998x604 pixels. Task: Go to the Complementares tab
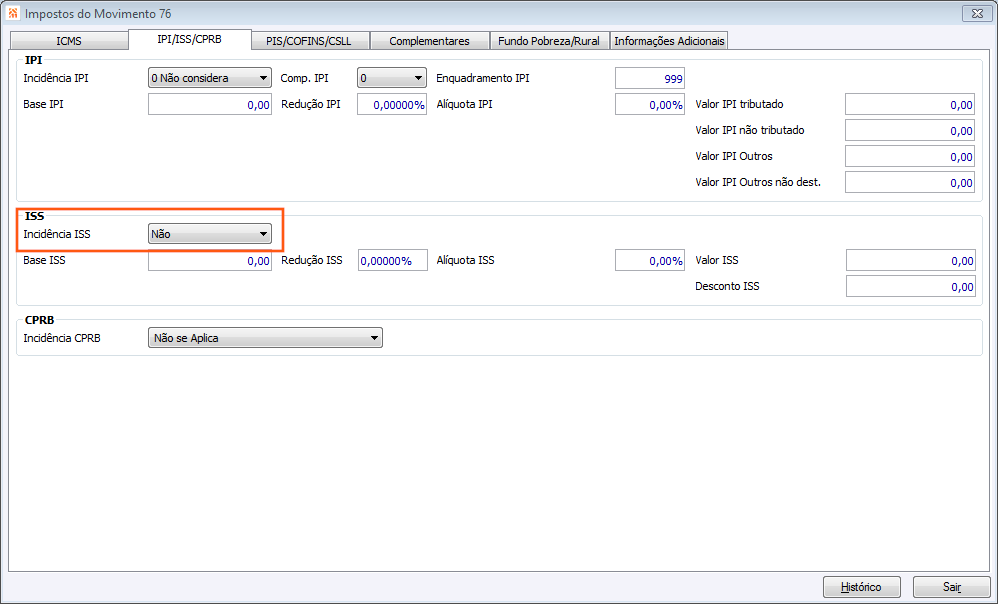pyautogui.click(x=430, y=41)
